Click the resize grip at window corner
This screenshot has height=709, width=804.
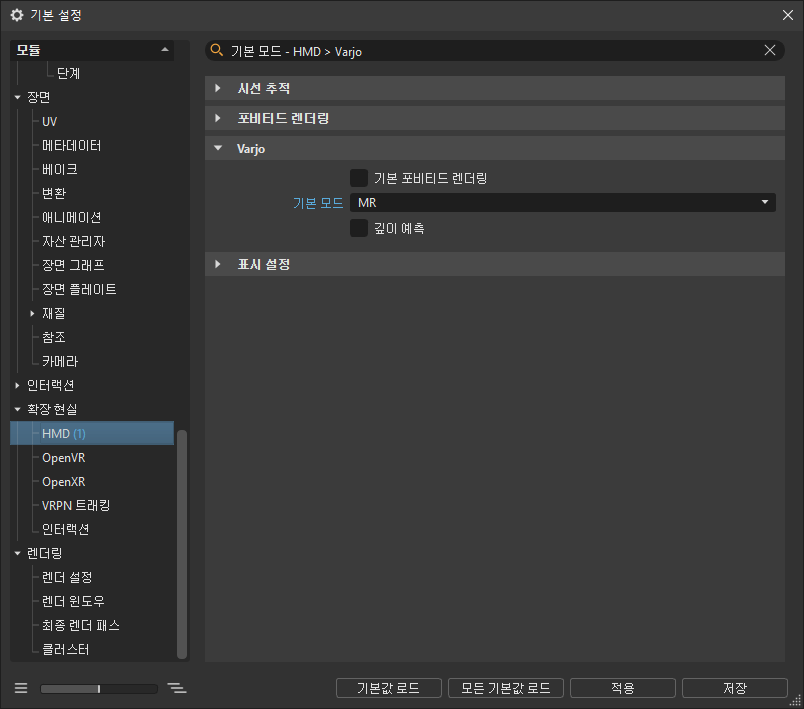click(795, 701)
